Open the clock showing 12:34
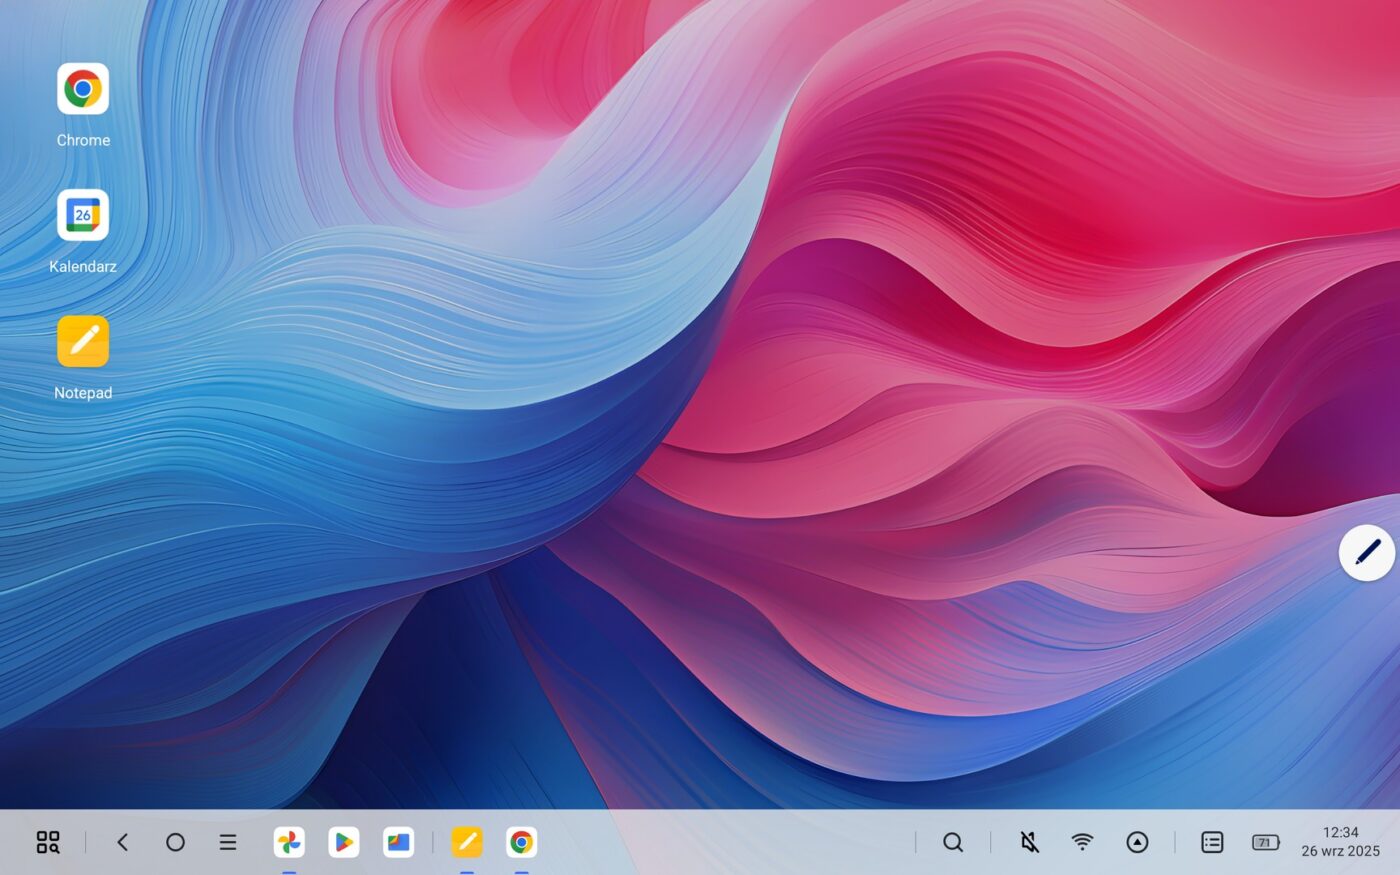 pos(1340,841)
